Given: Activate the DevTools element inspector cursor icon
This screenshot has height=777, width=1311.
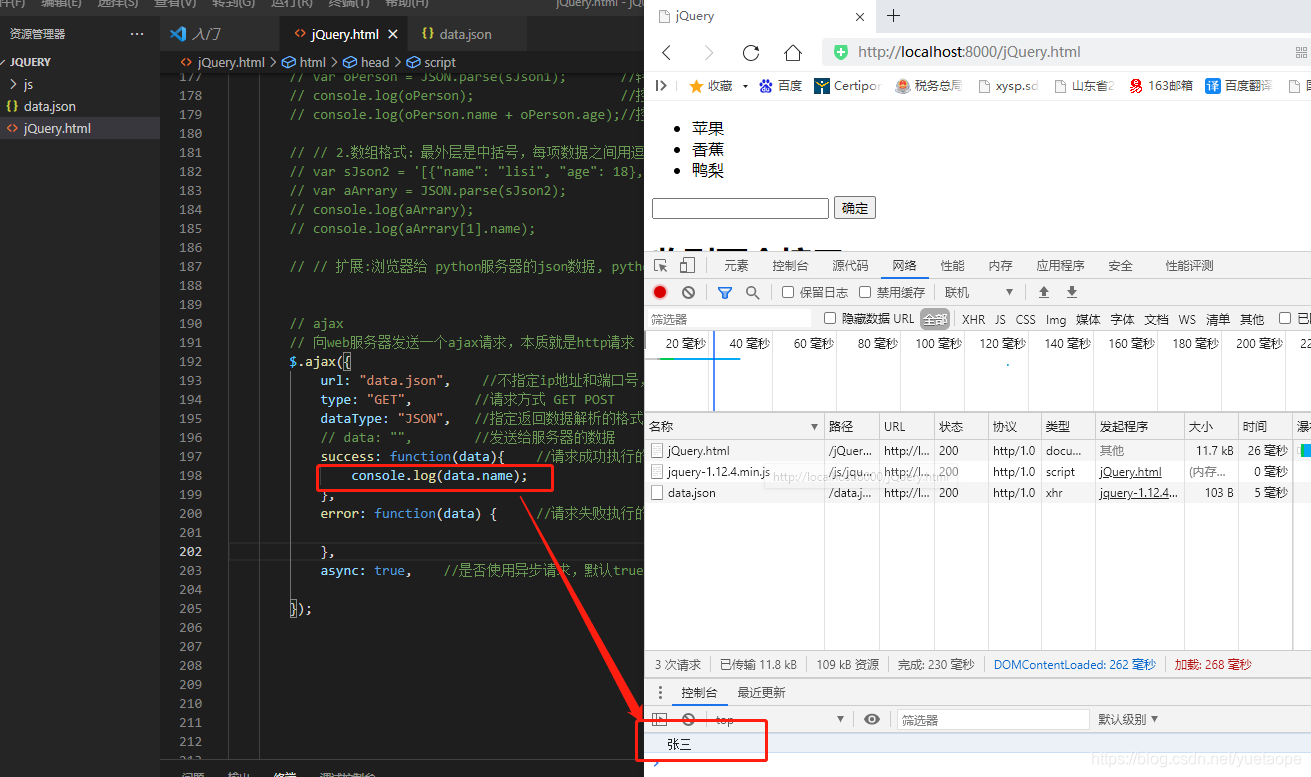Looking at the screenshot, I should coord(661,265).
